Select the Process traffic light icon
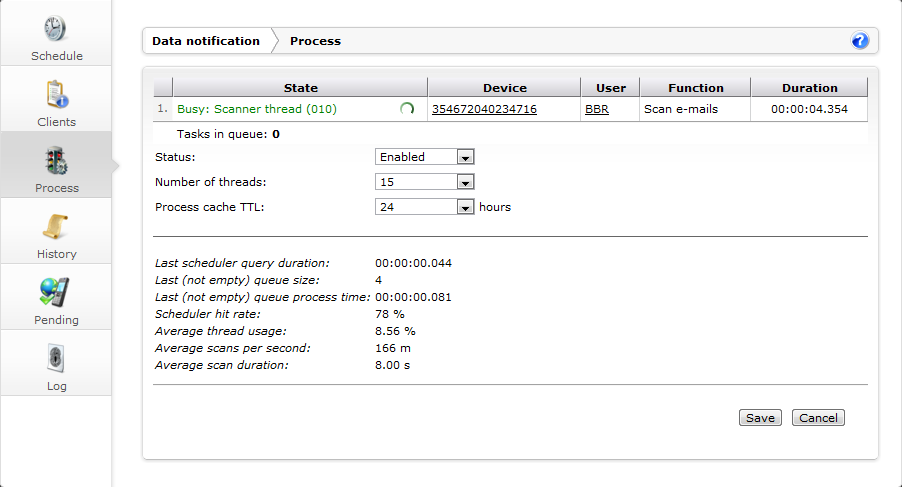 (x=56, y=161)
